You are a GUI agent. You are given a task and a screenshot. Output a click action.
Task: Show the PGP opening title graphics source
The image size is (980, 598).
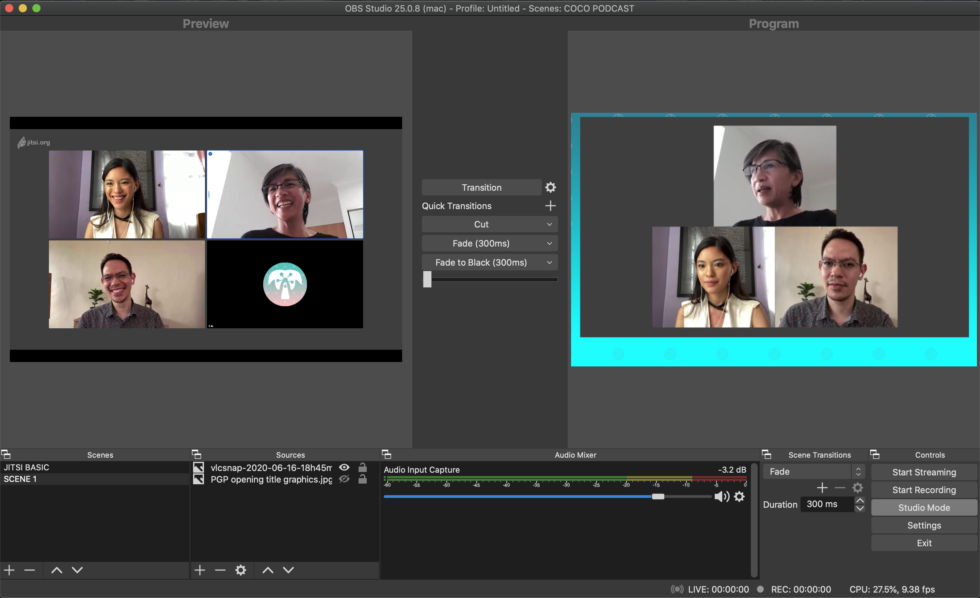coord(344,479)
